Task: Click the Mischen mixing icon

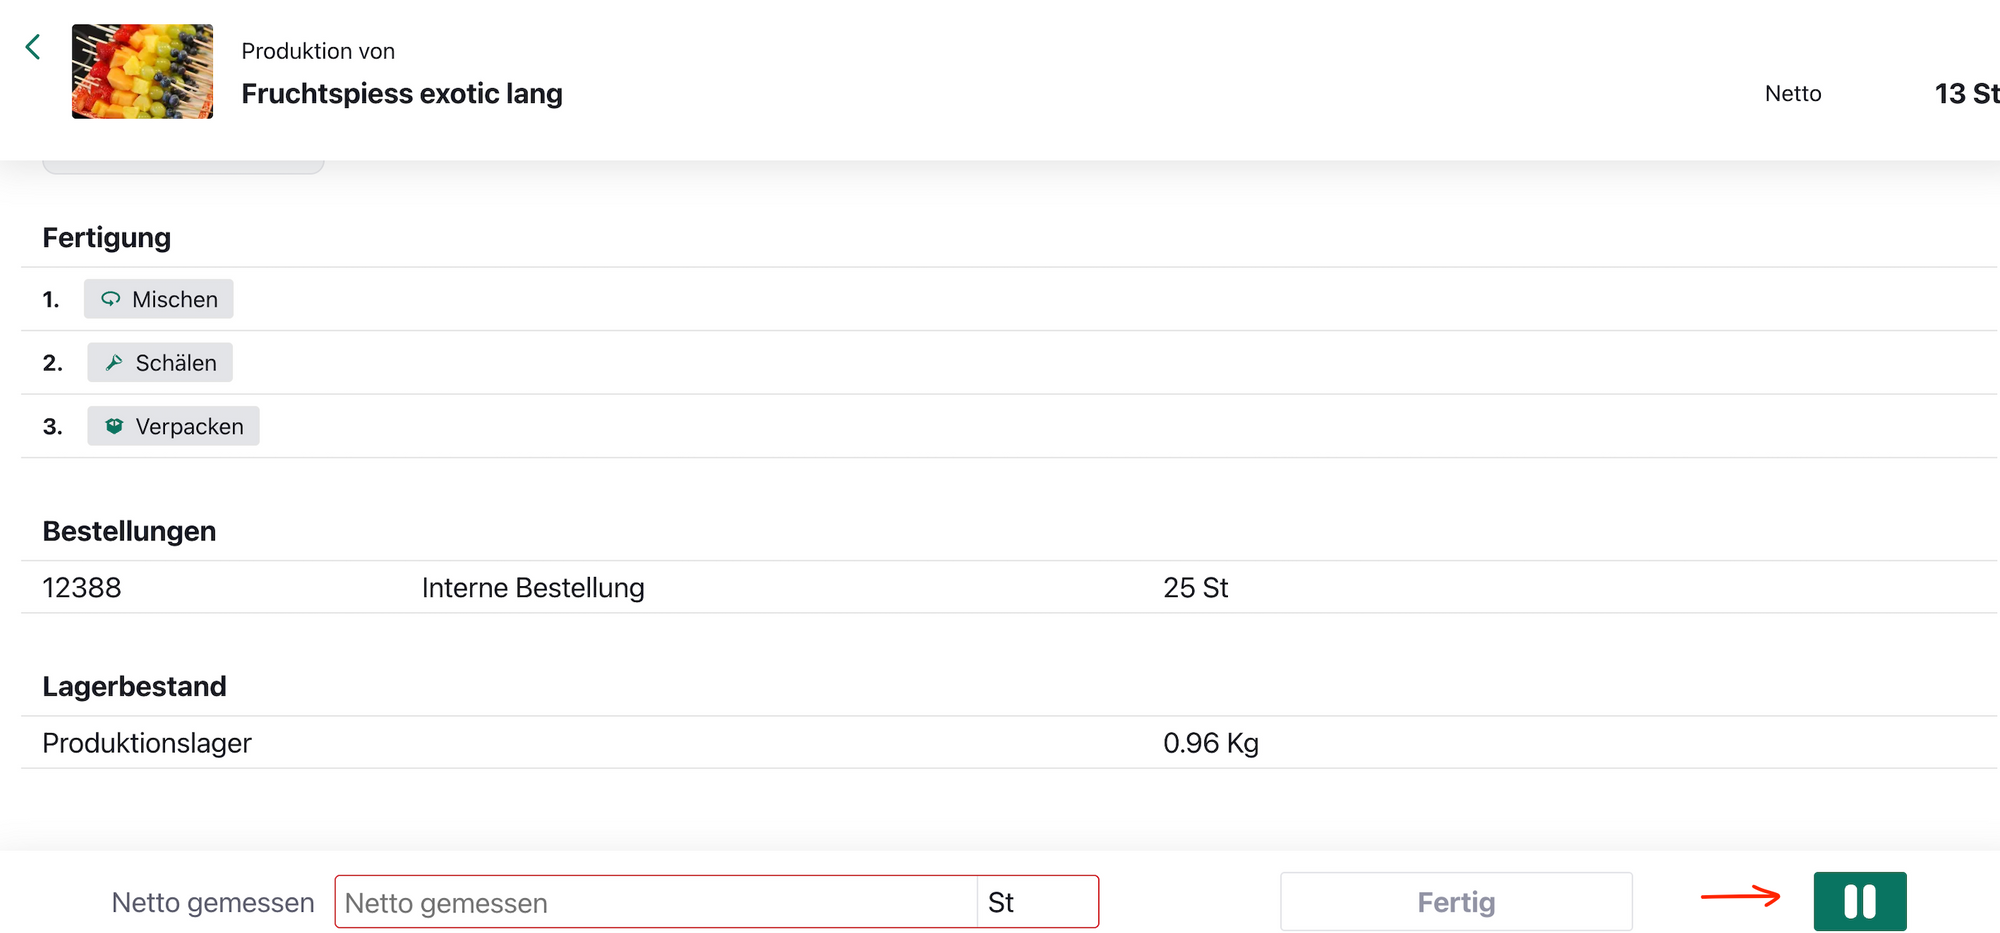Action: point(110,299)
